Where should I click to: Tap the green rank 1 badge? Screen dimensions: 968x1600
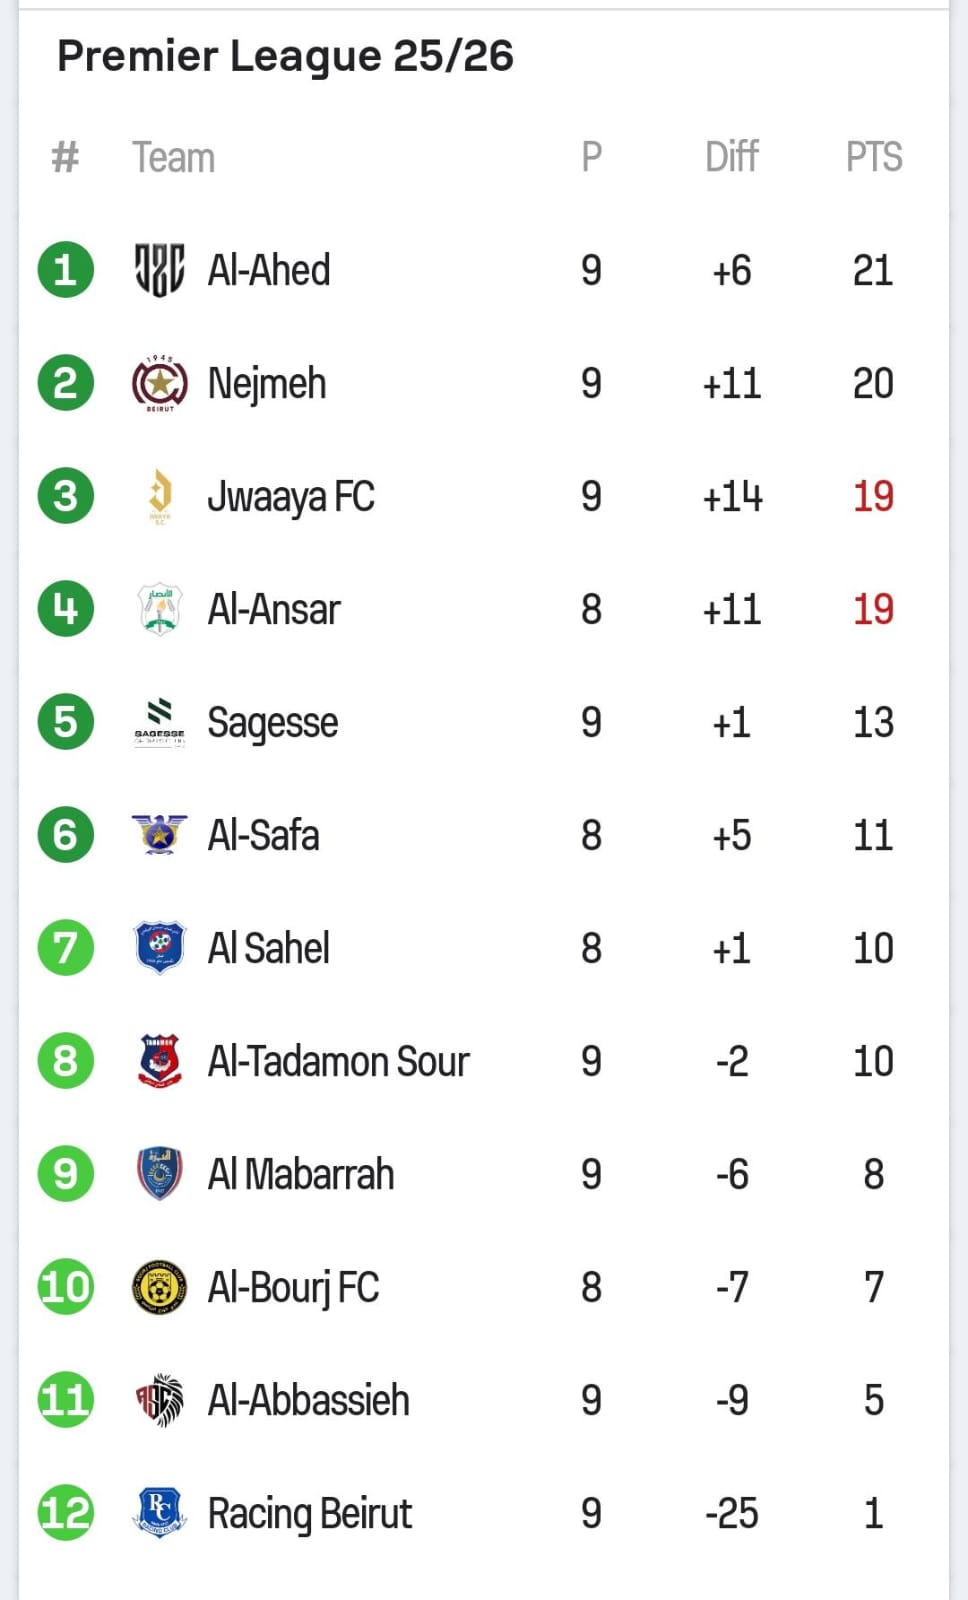[x=66, y=270]
